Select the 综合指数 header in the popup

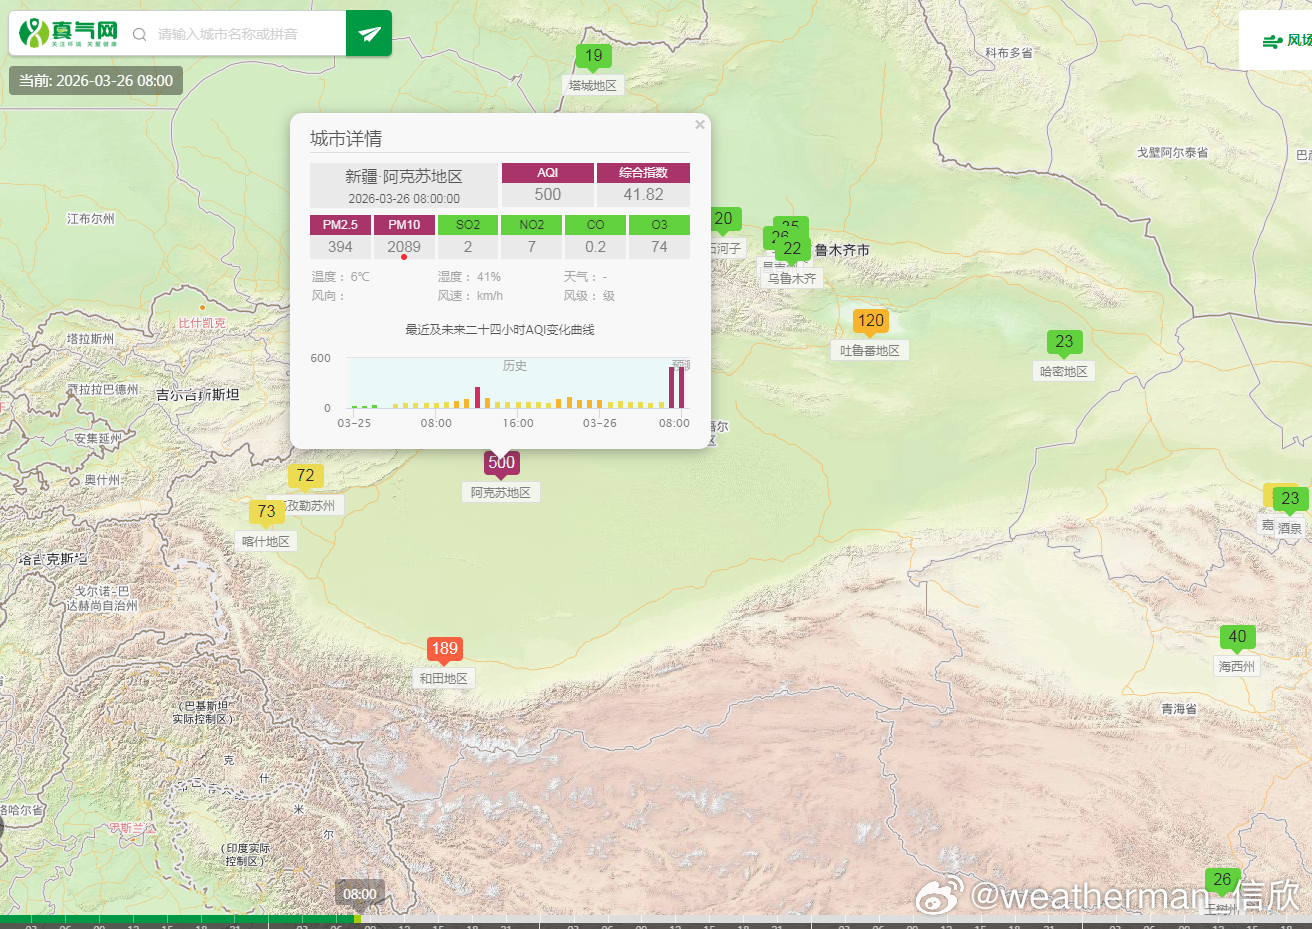(x=643, y=173)
